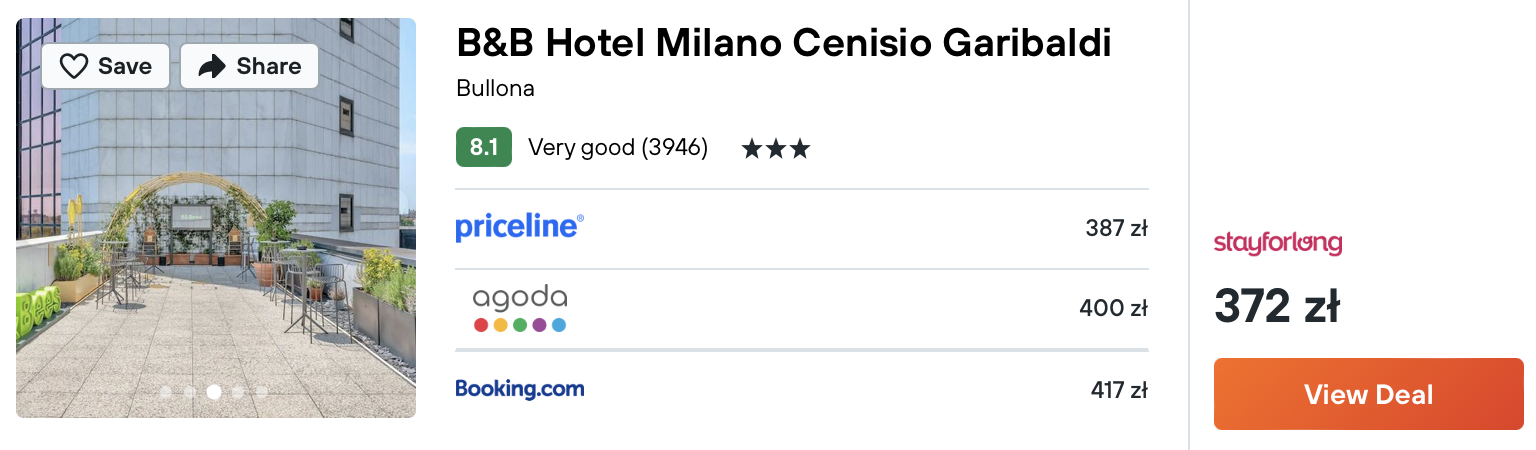
Task: Click the green 8.1 rating badge
Action: click(484, 147)
